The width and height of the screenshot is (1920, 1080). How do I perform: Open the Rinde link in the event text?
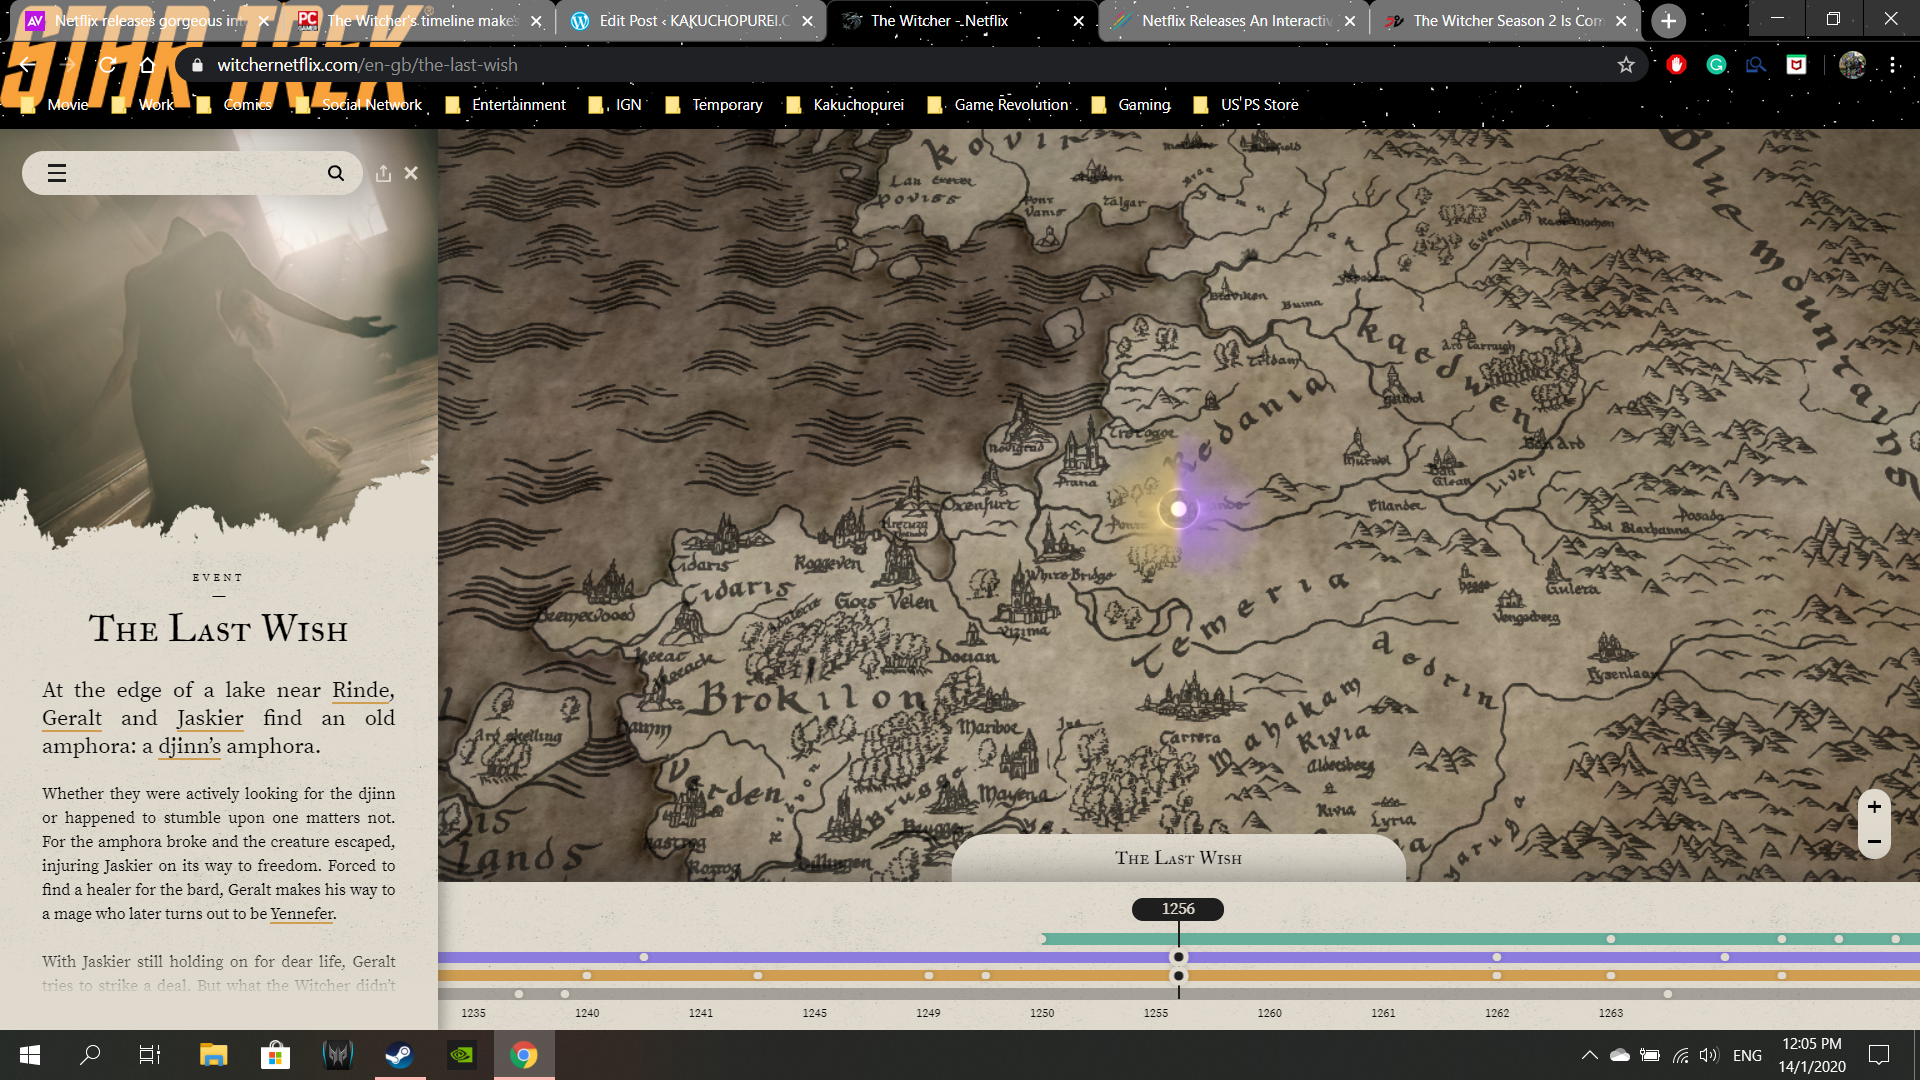pyautogui.click(x=360, y=690)
